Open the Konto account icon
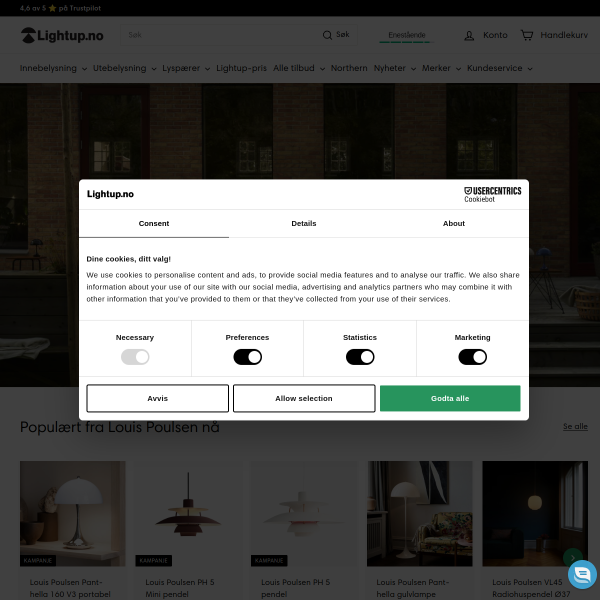 469,36
